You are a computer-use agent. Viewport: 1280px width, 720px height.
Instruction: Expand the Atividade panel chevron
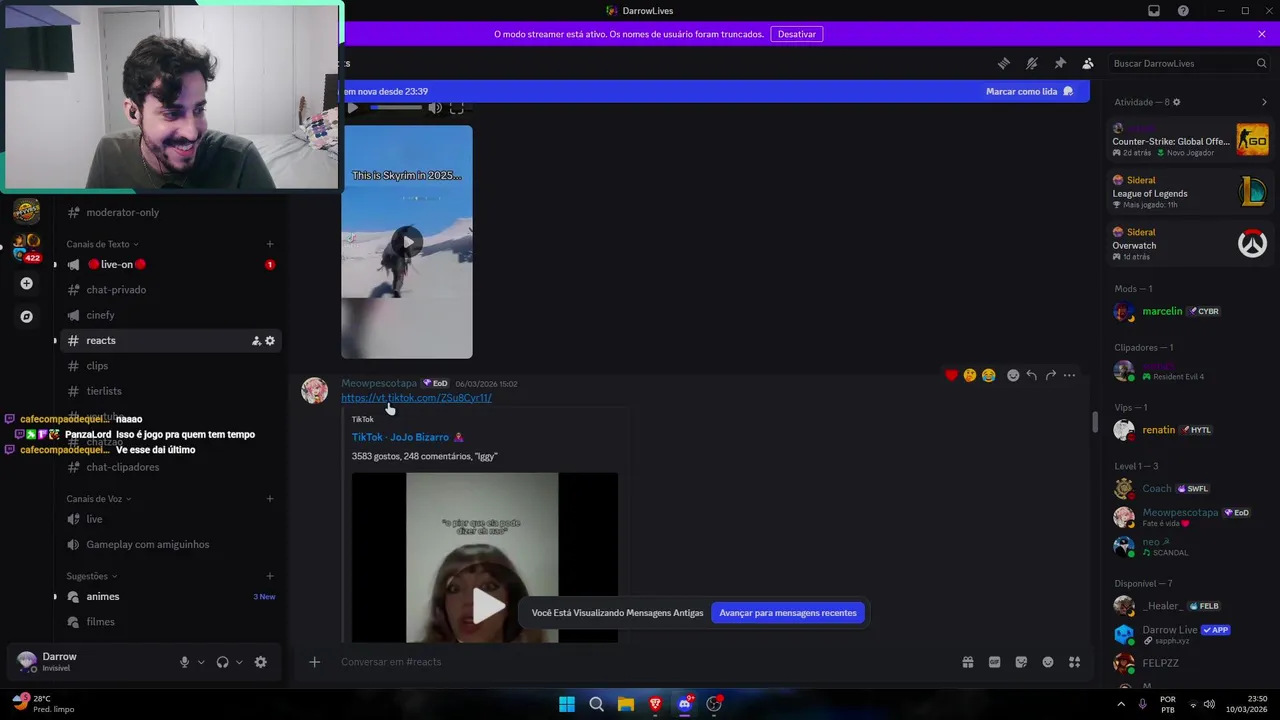(1264, 102)
